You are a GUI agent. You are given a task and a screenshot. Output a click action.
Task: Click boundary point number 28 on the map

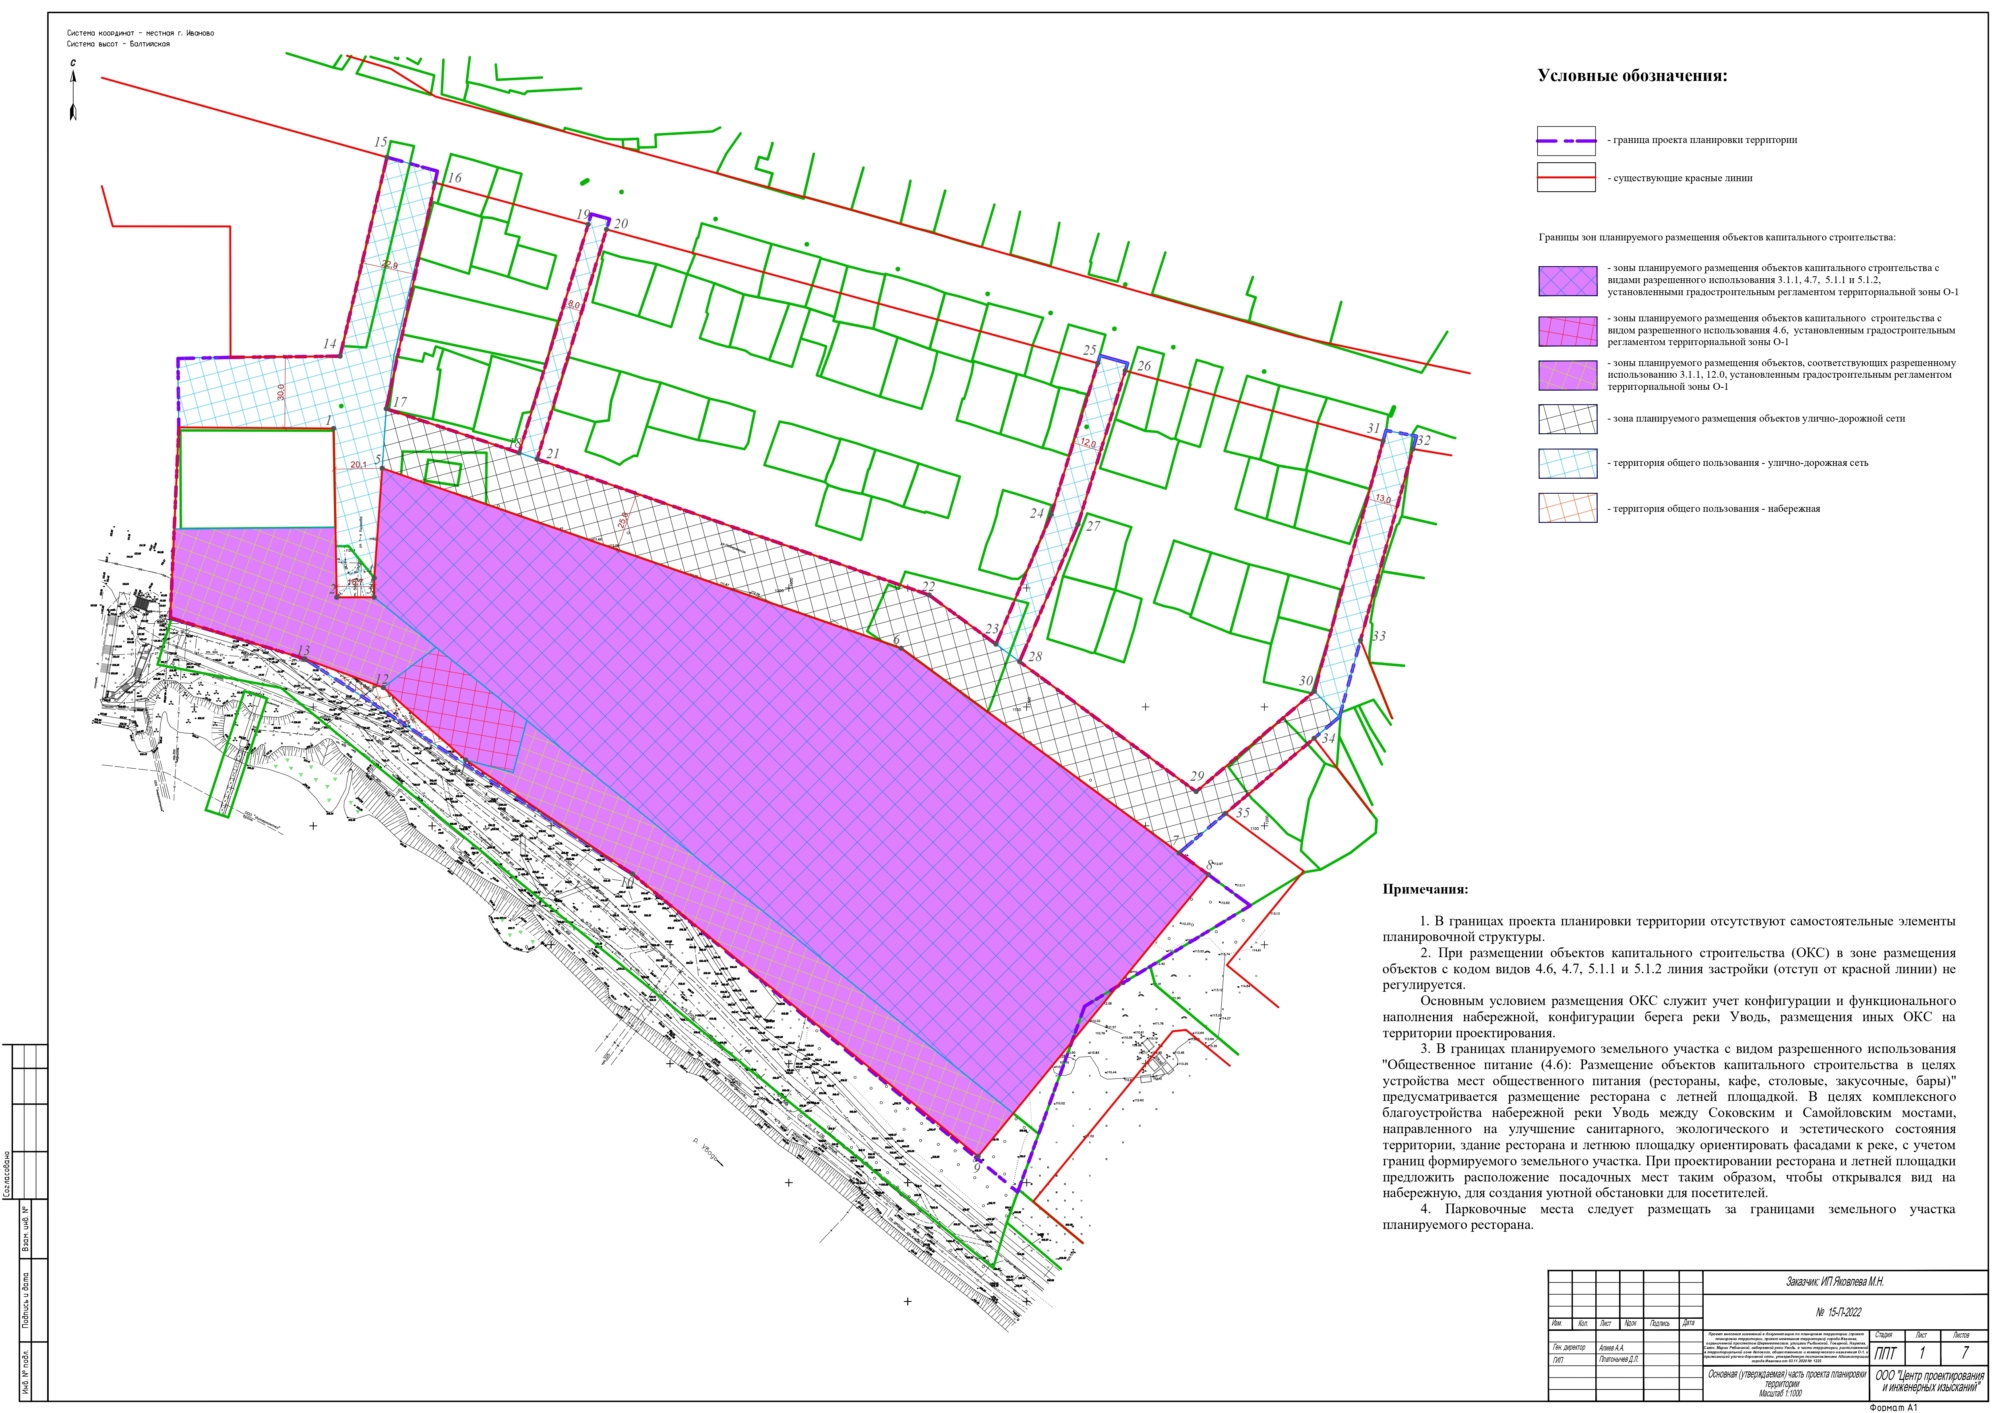tap(1035, 657)
